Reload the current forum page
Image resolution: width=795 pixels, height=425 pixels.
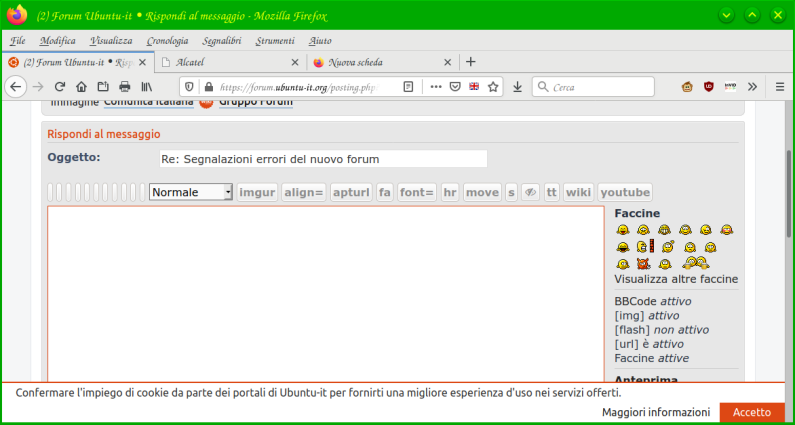60,87
